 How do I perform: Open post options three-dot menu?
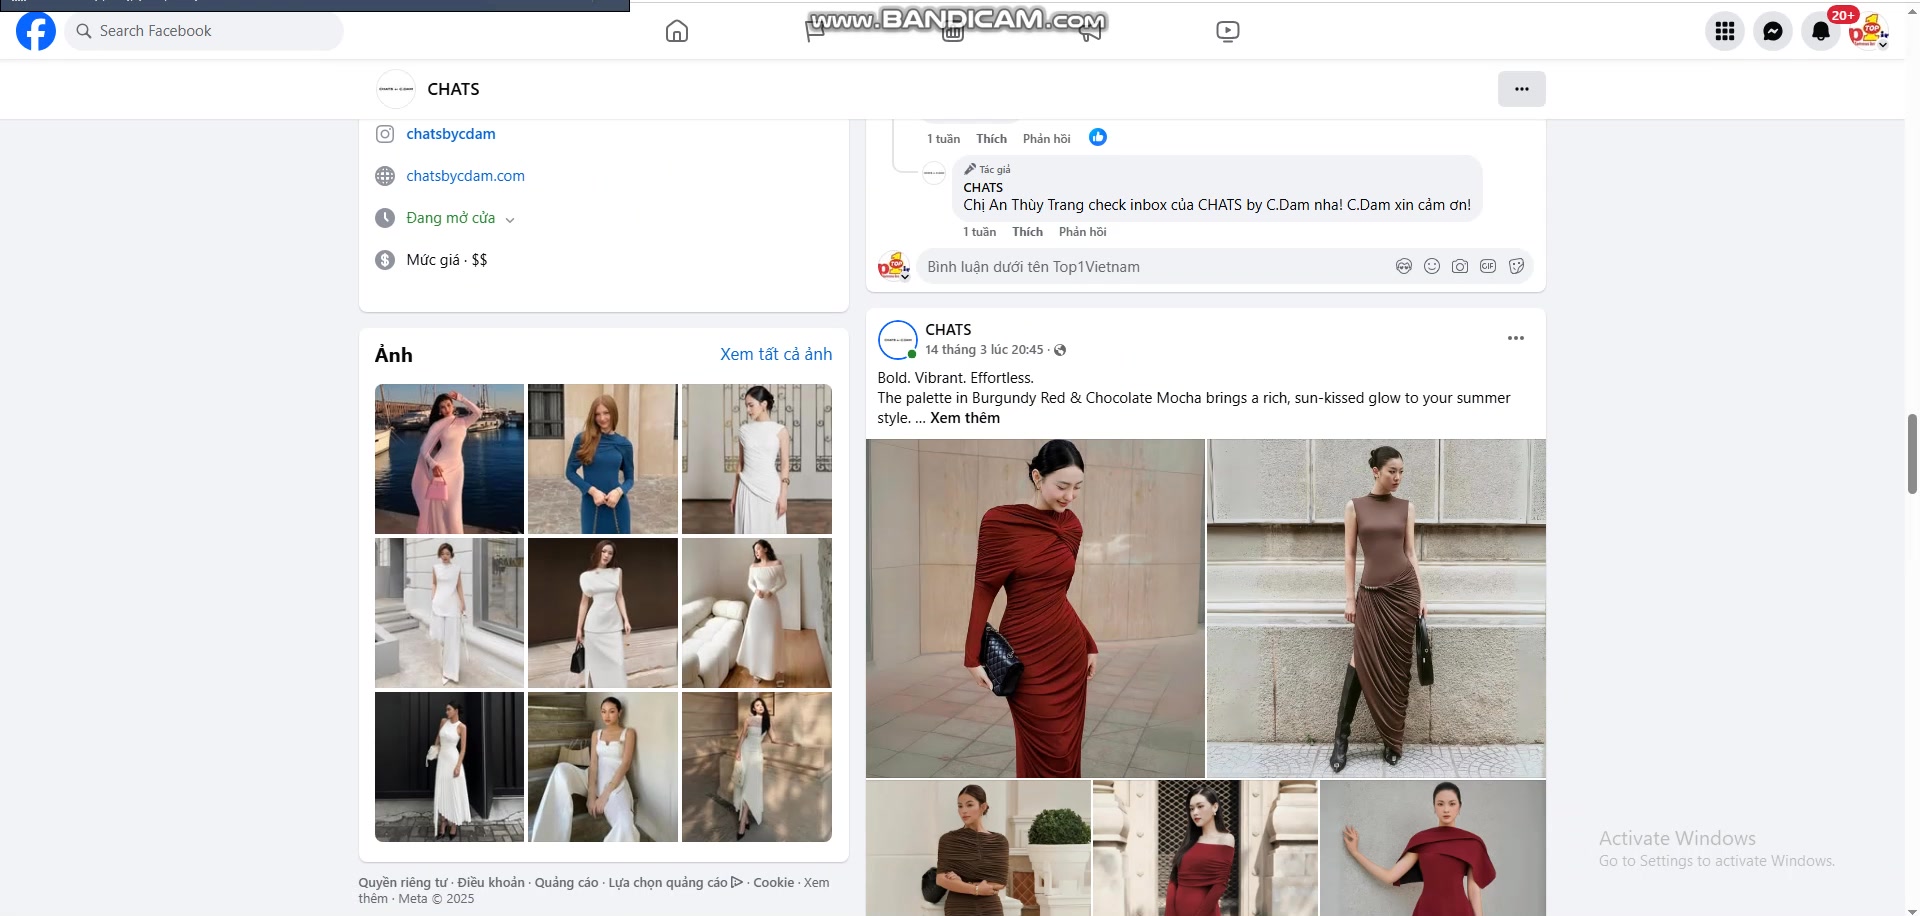pos(1515,338)
